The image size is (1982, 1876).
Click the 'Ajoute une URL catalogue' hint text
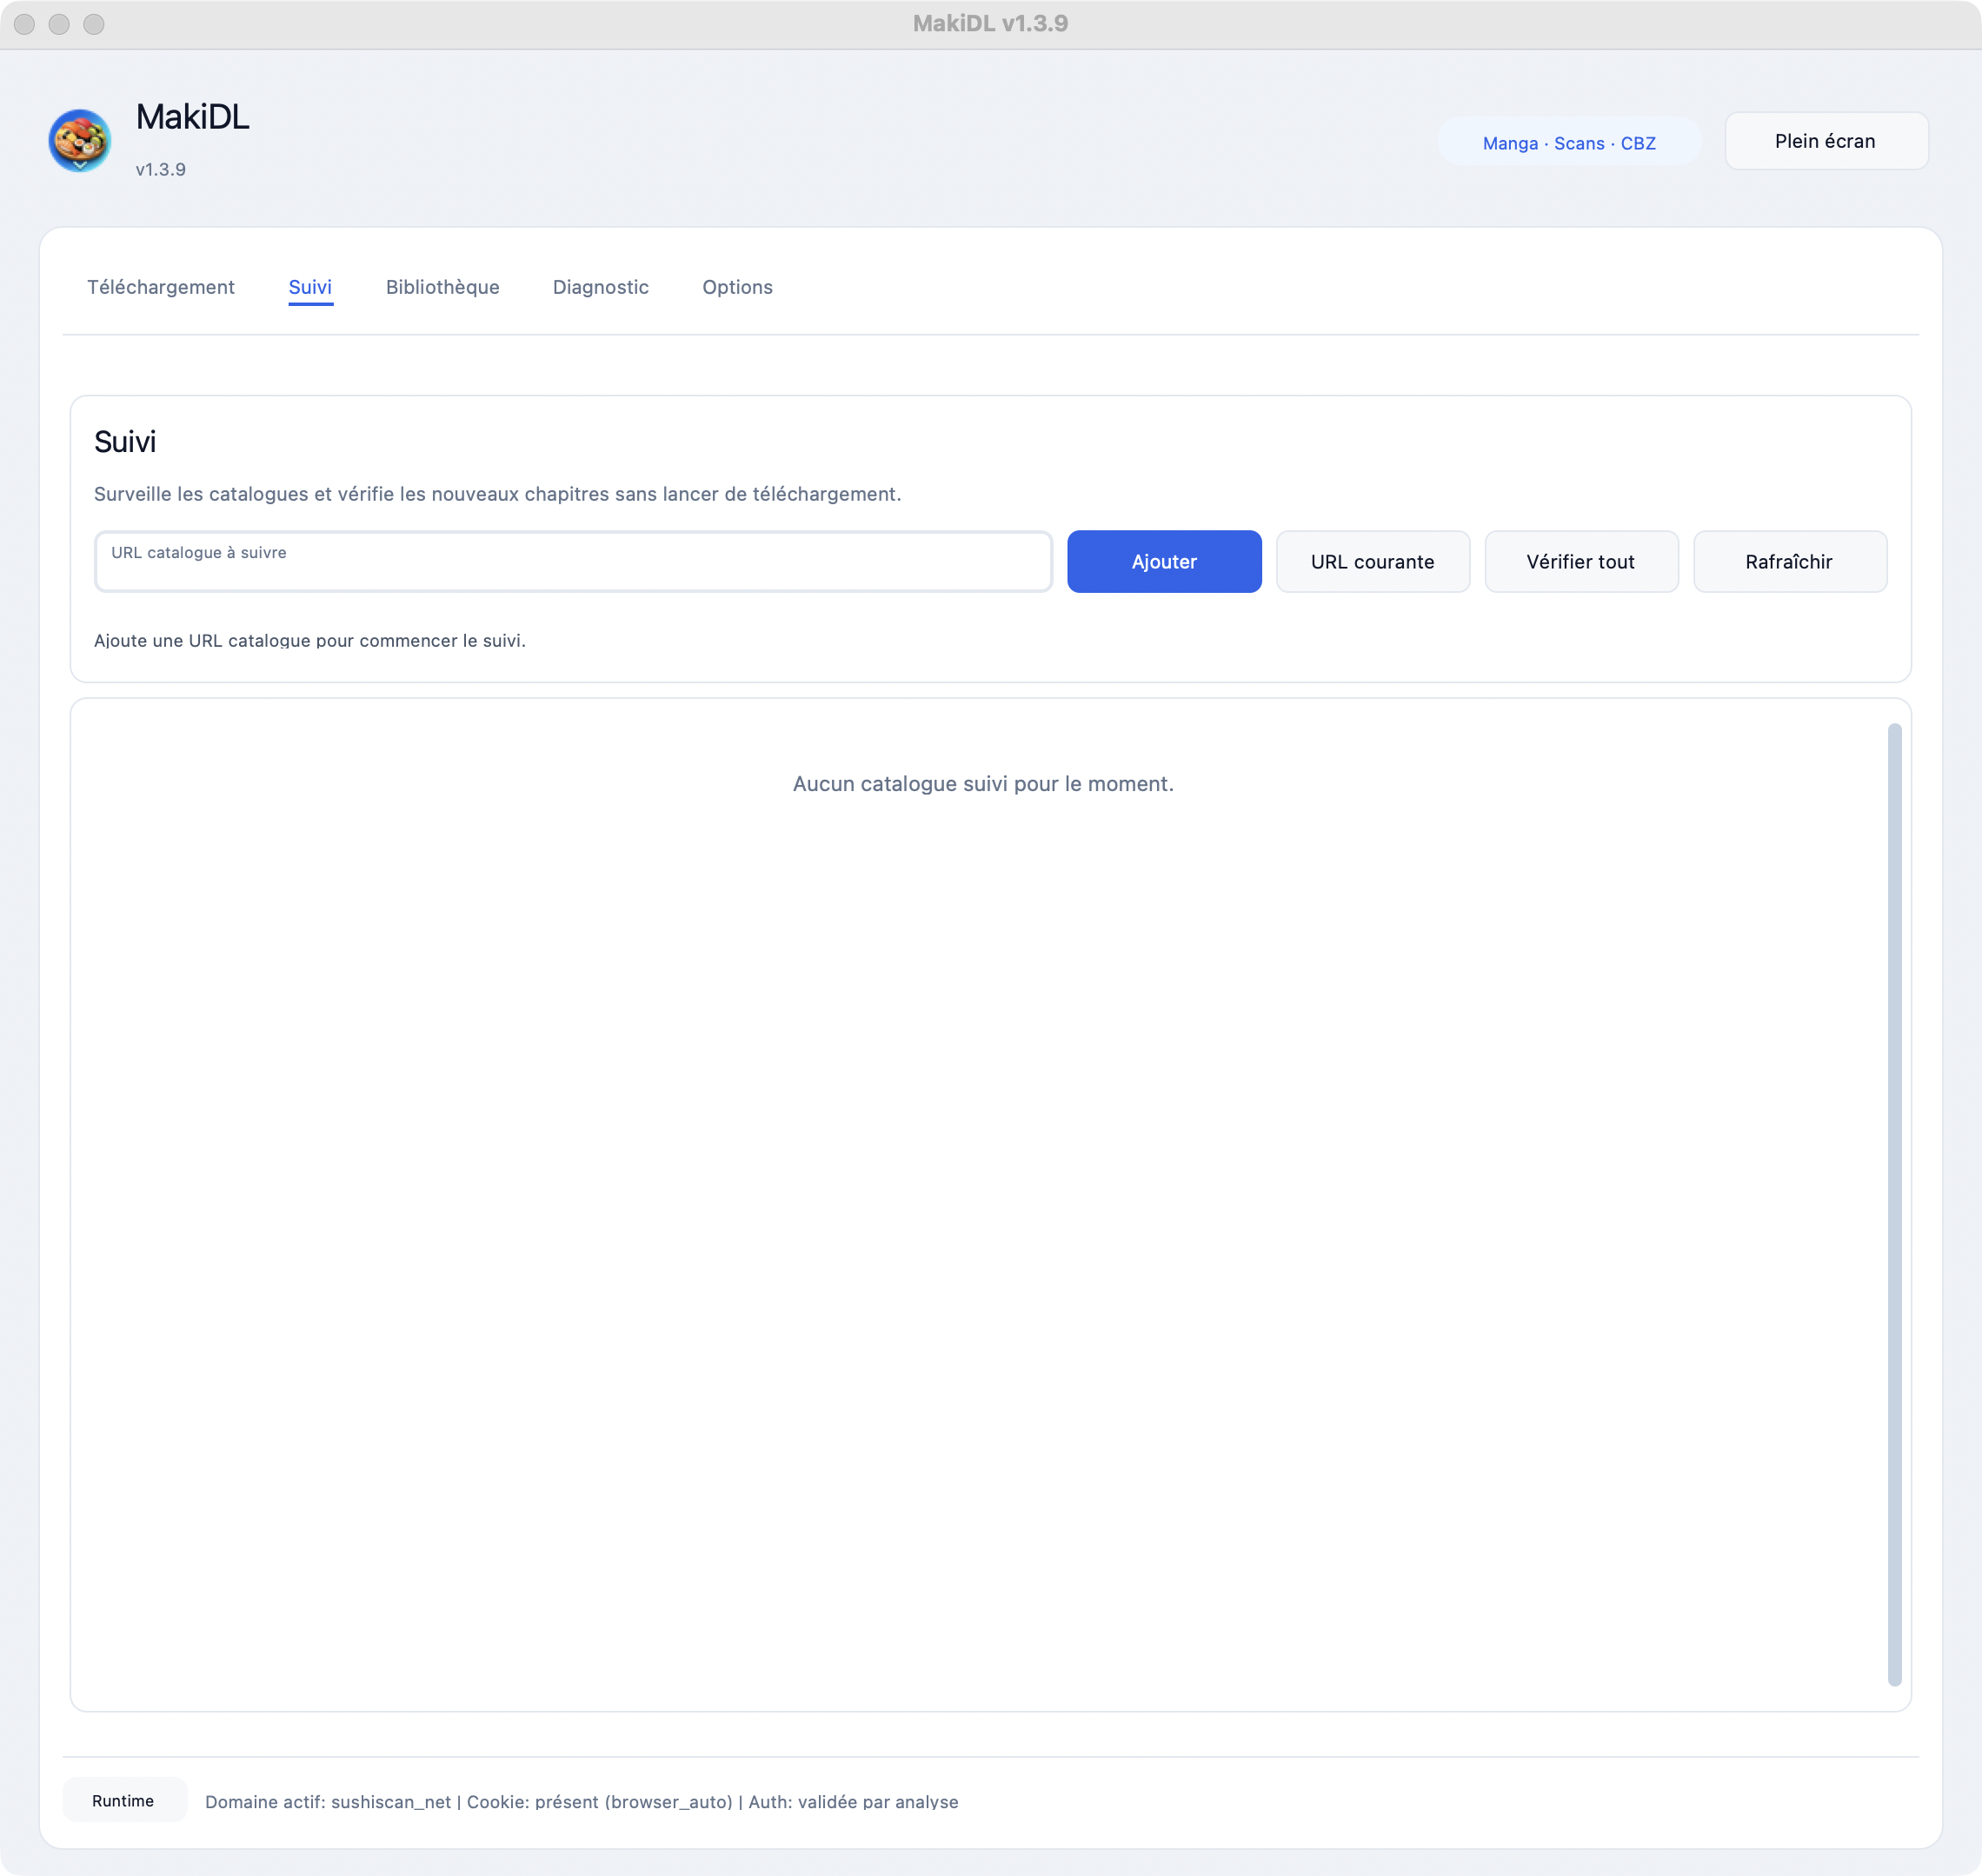310,640
